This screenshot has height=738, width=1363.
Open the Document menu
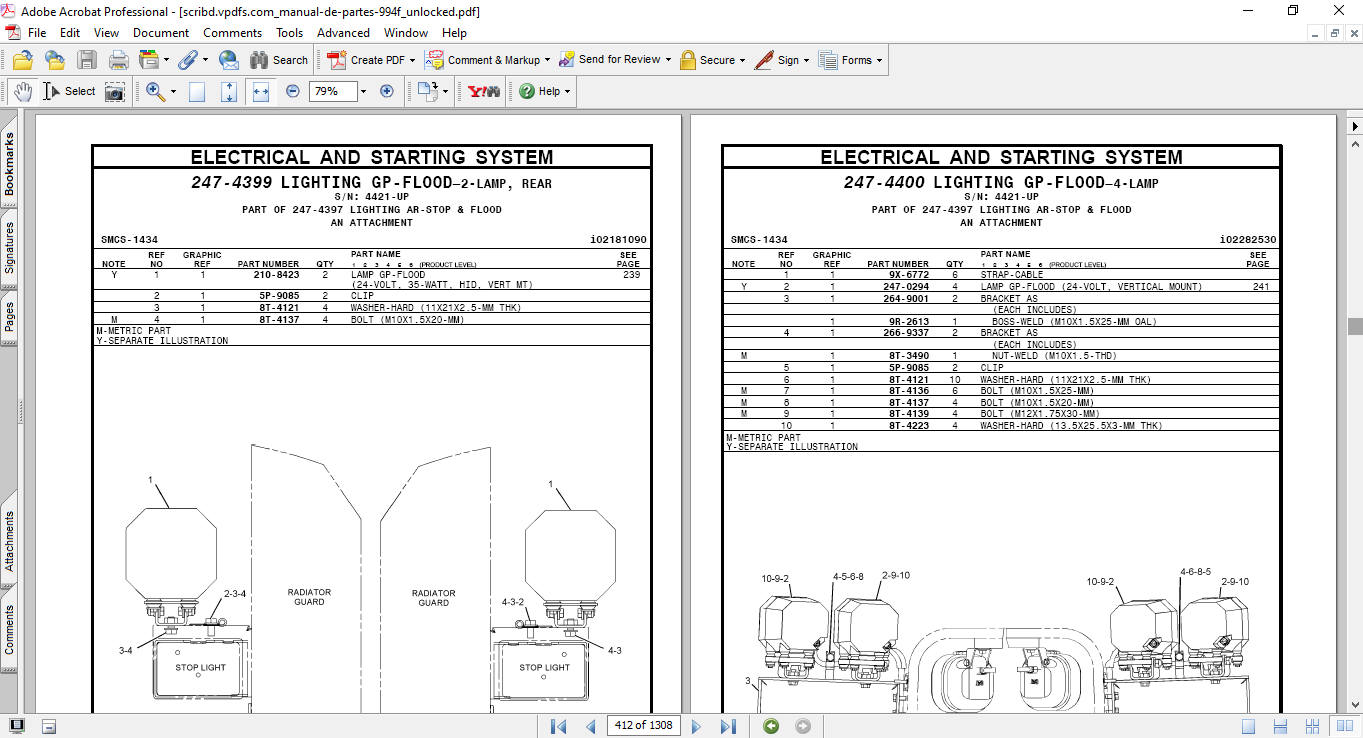pyautogui.click(x=160, y=32)
